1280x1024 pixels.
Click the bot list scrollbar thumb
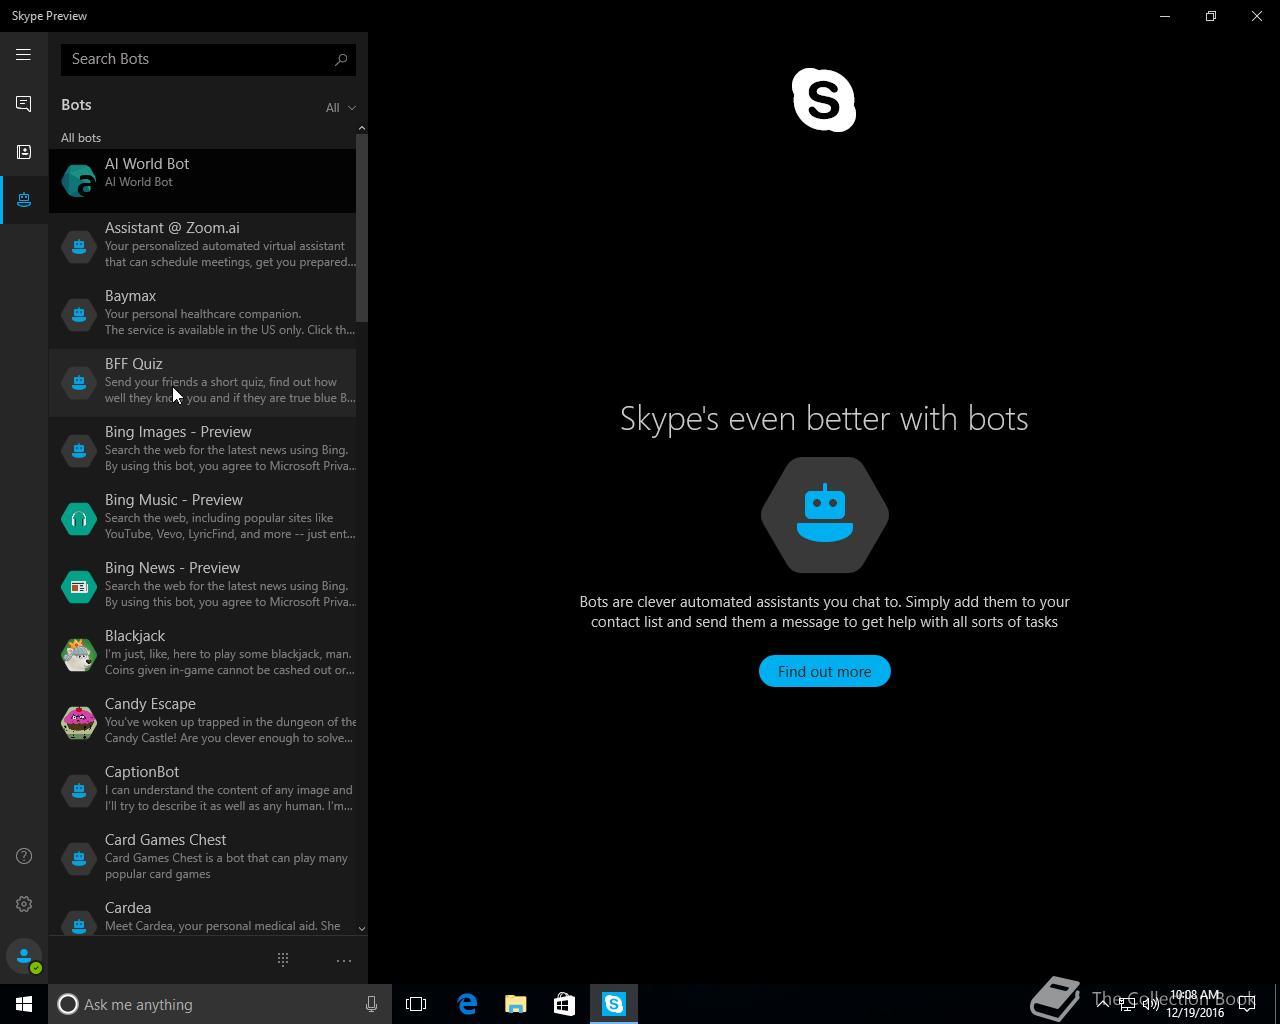click(x=362, y=228)
